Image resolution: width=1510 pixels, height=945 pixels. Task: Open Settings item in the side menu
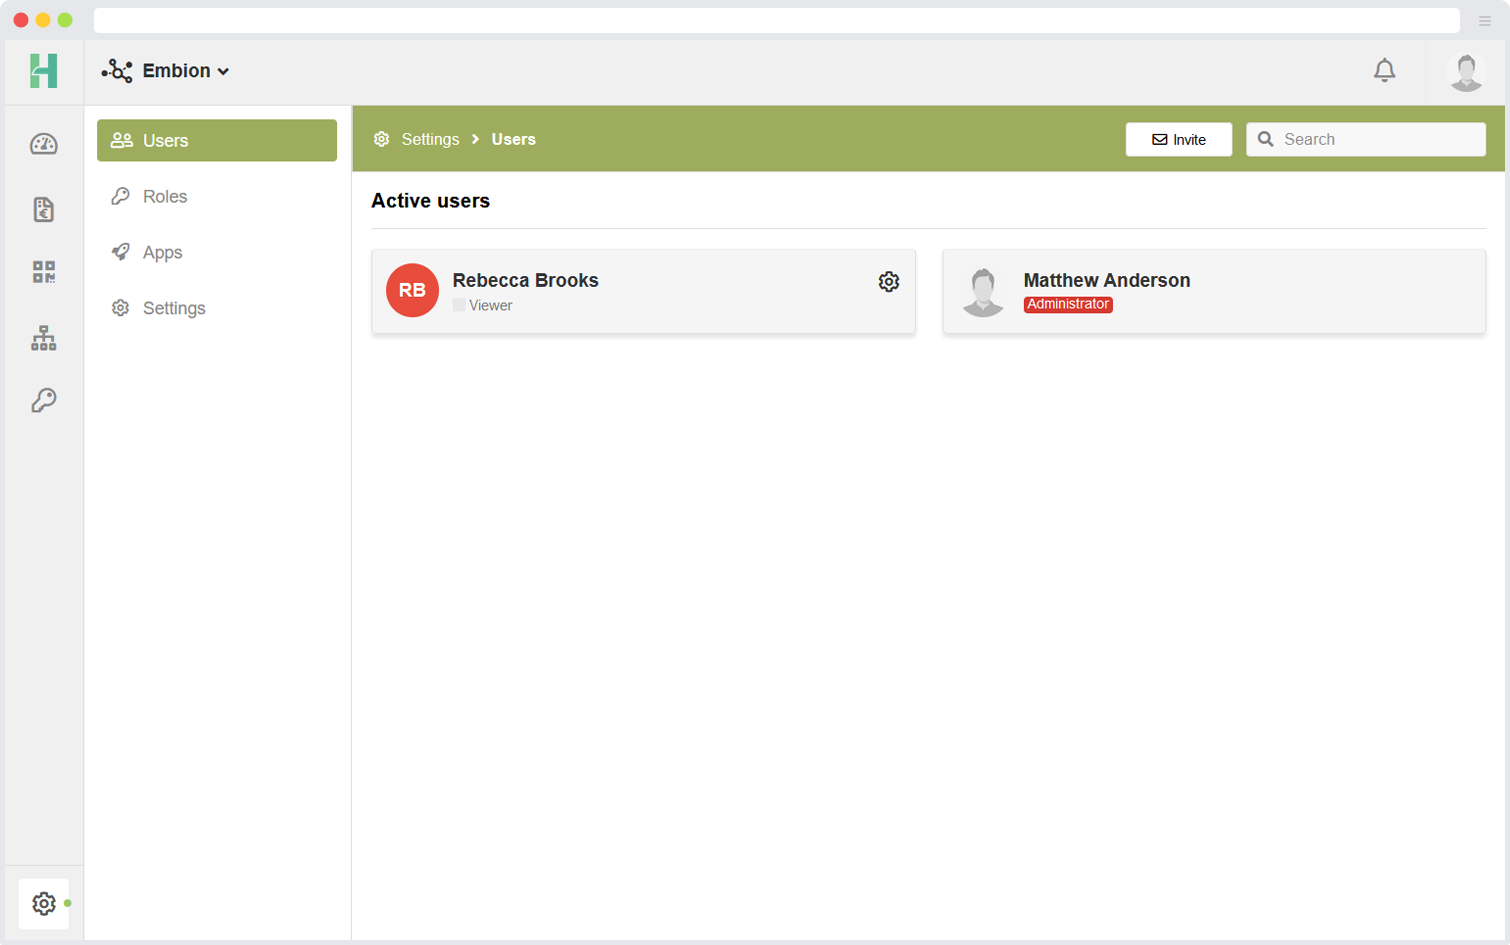click(x=174, y=309)
